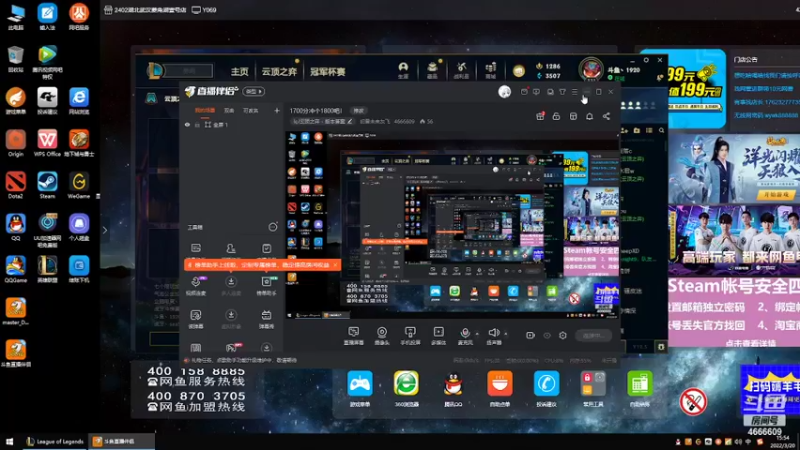This screenshot has width=800, height=450.
Task: Open the notification bell in streaming app
Action: (589, 116)
